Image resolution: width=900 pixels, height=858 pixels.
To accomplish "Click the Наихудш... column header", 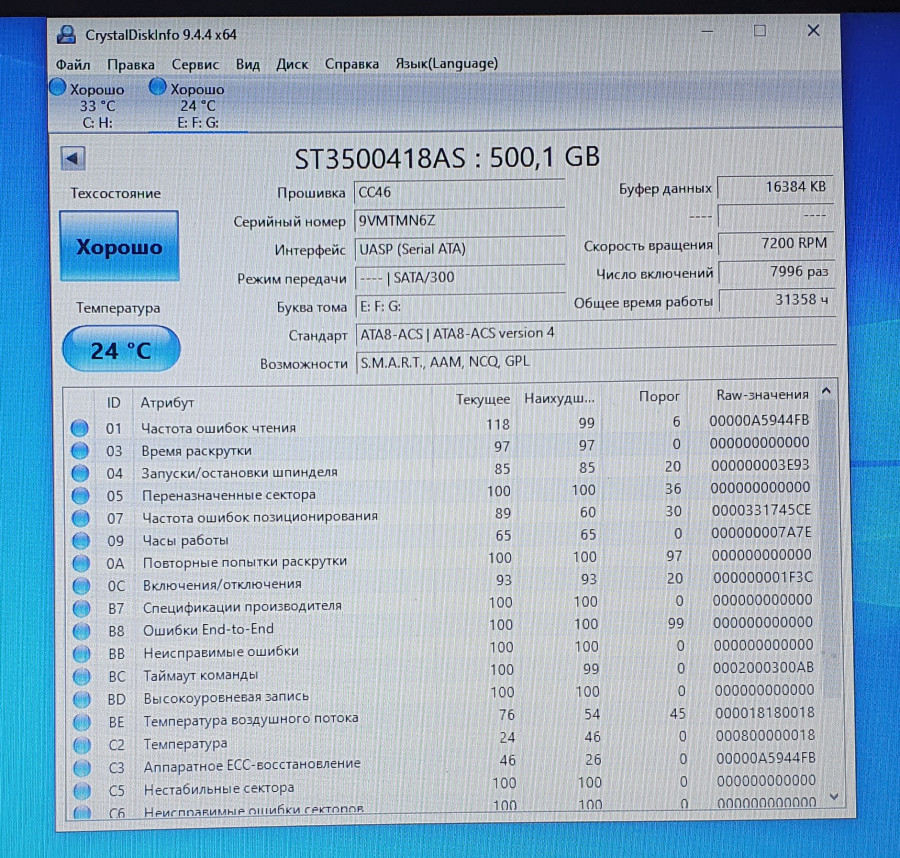I will click(x=559, y=398).
